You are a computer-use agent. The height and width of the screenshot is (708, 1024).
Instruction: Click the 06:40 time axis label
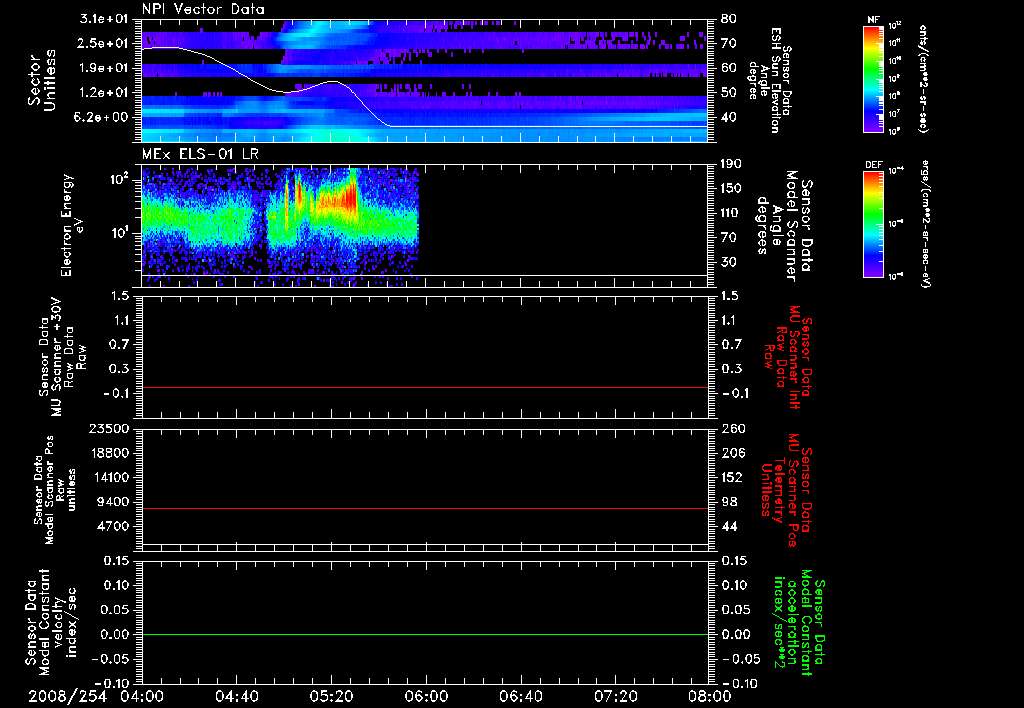pyautogui.click(x=520, y=696)
